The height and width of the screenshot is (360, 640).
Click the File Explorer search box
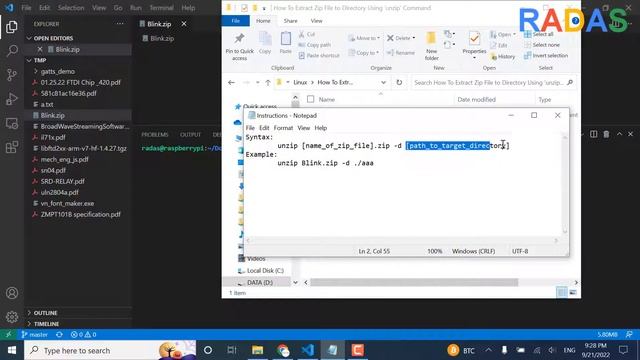(x=493, y=82)
